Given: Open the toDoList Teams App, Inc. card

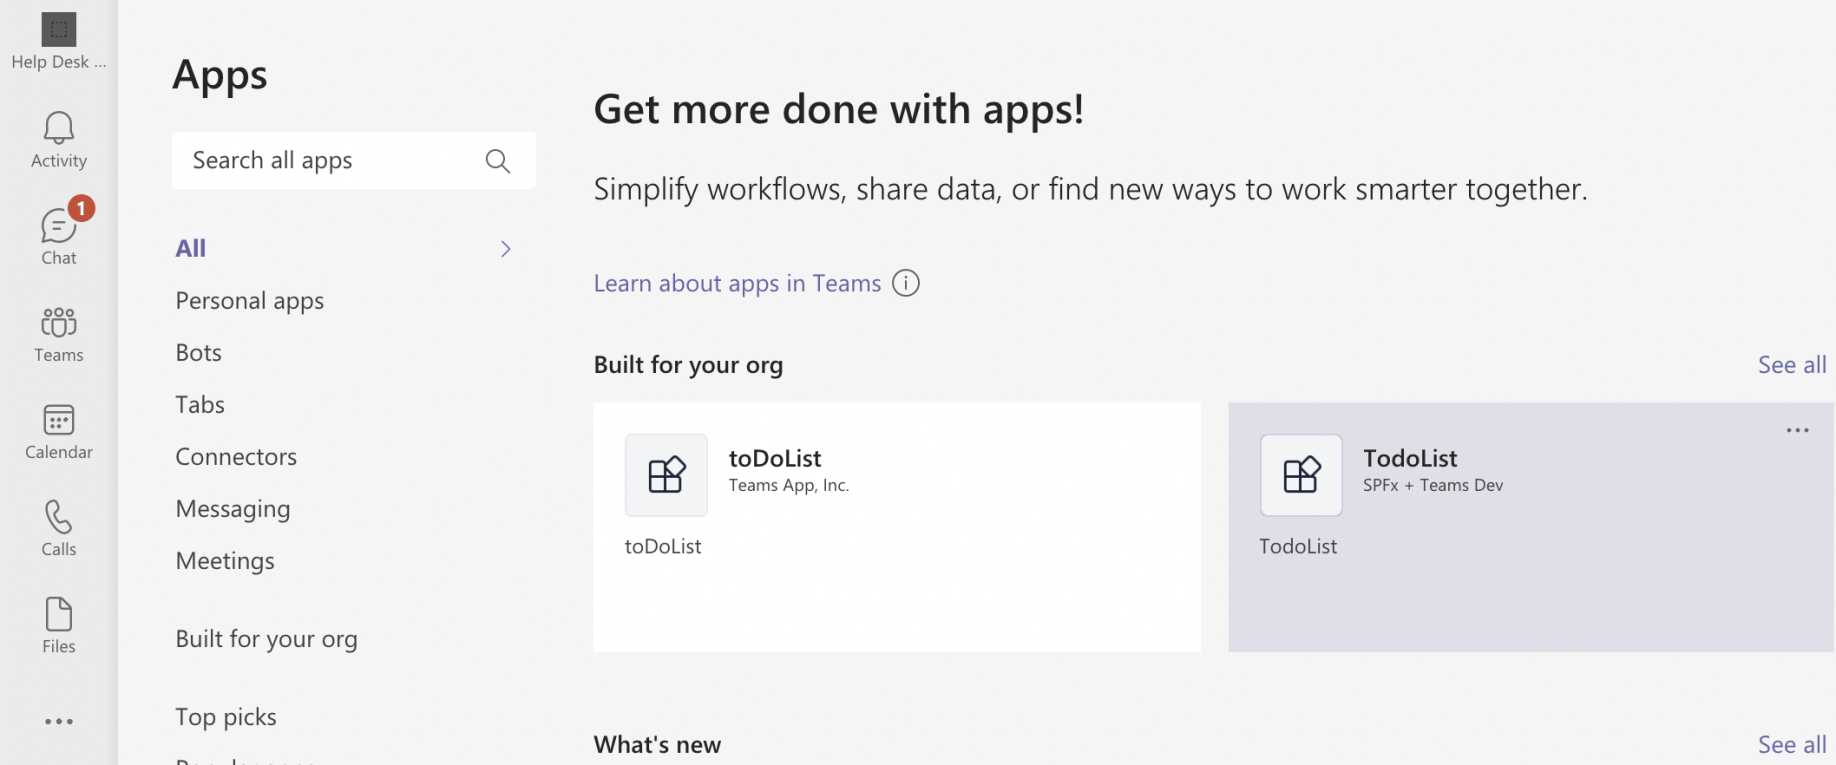Looking at the screenshot, I should coord(896,527).
